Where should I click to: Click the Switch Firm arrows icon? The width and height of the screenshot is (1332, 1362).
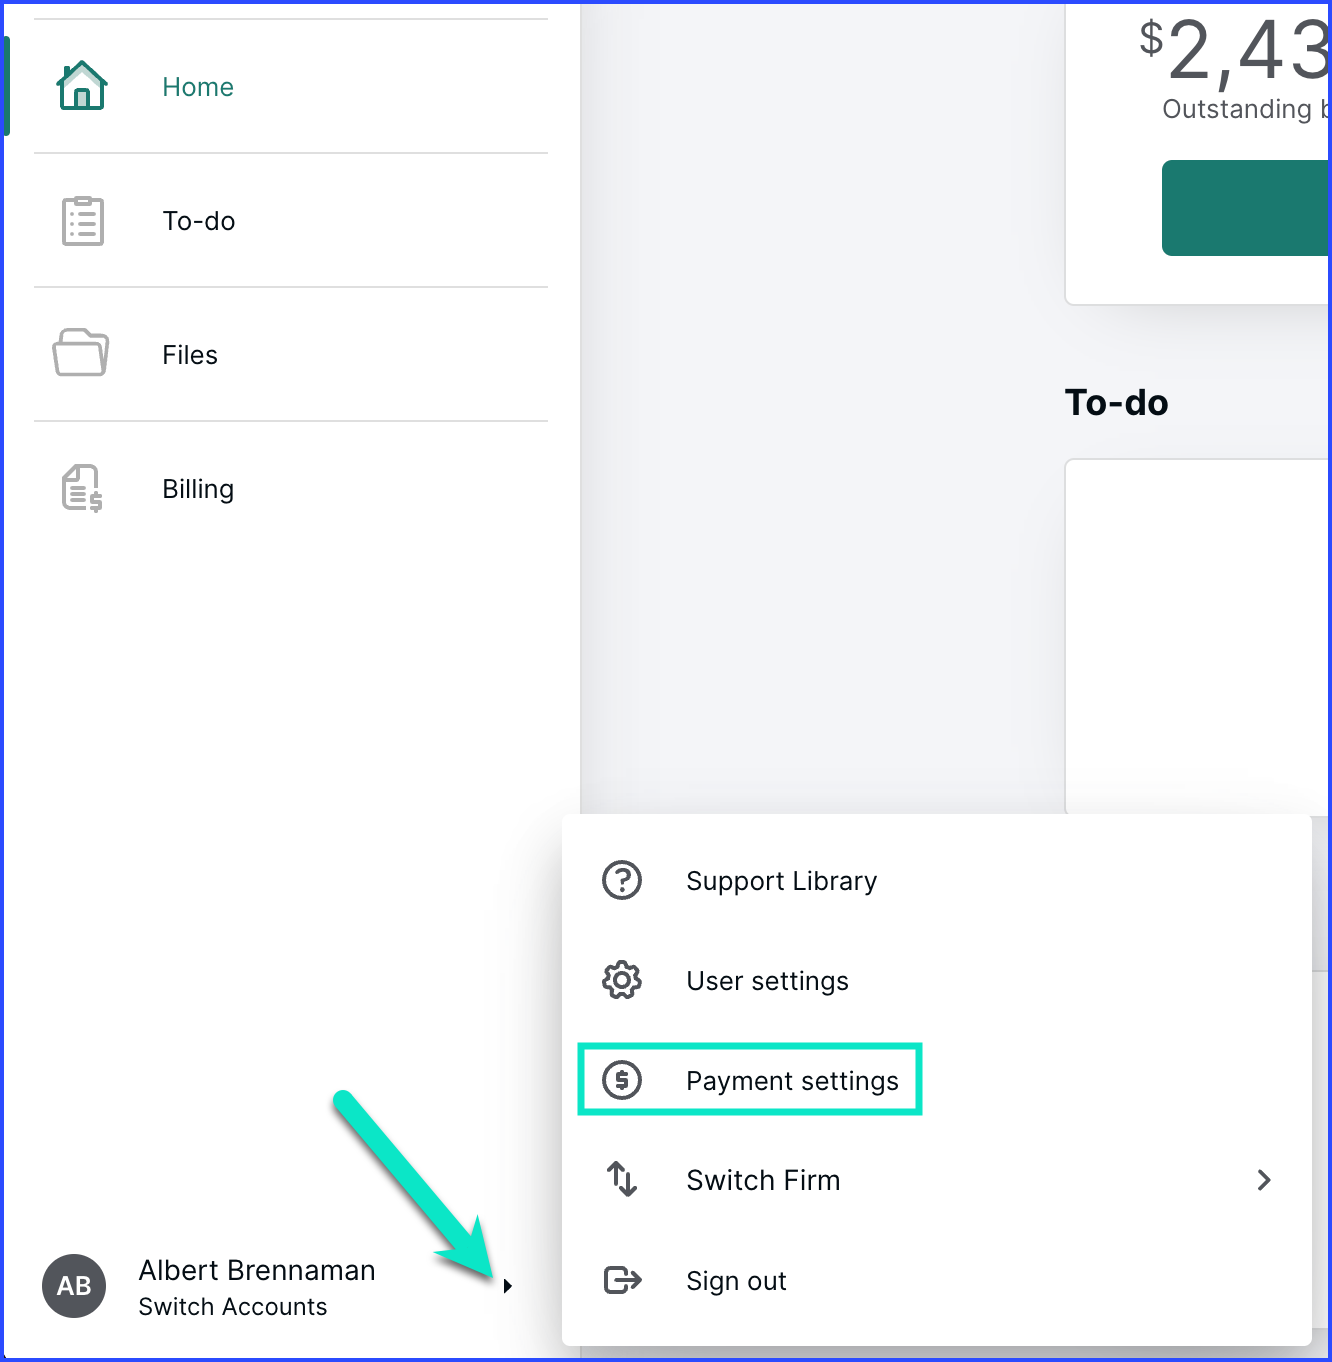point(622,1179)
